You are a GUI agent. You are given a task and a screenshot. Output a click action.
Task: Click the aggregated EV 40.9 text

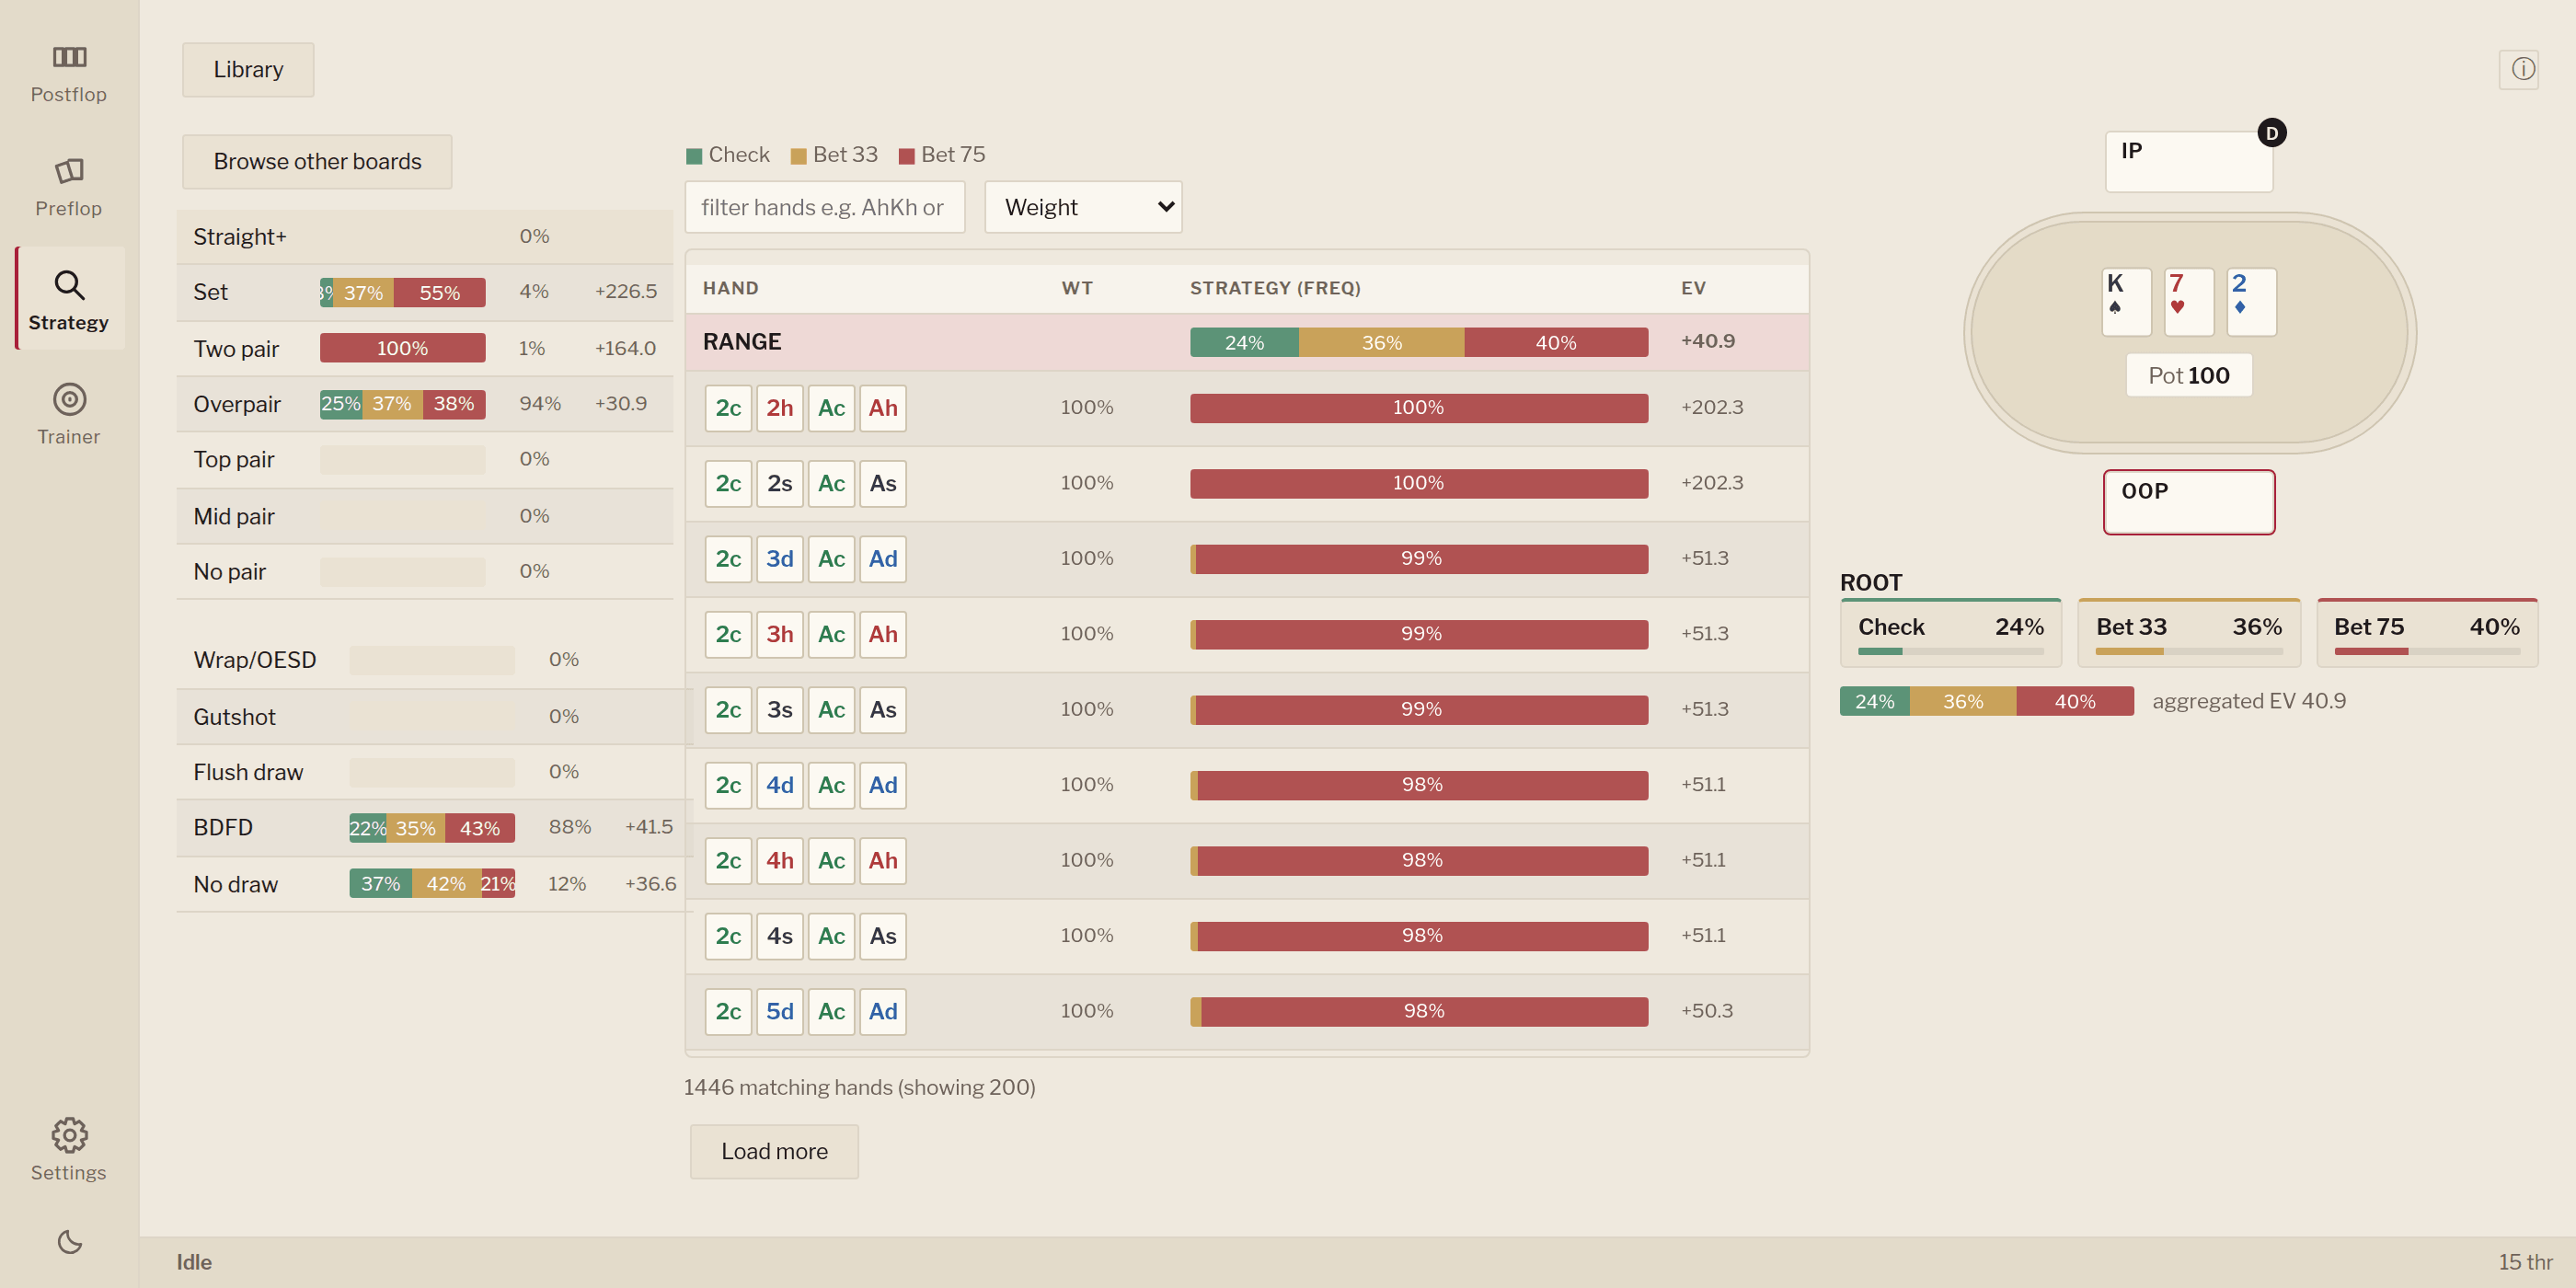pyautogui.click(x=2249, y=701)
